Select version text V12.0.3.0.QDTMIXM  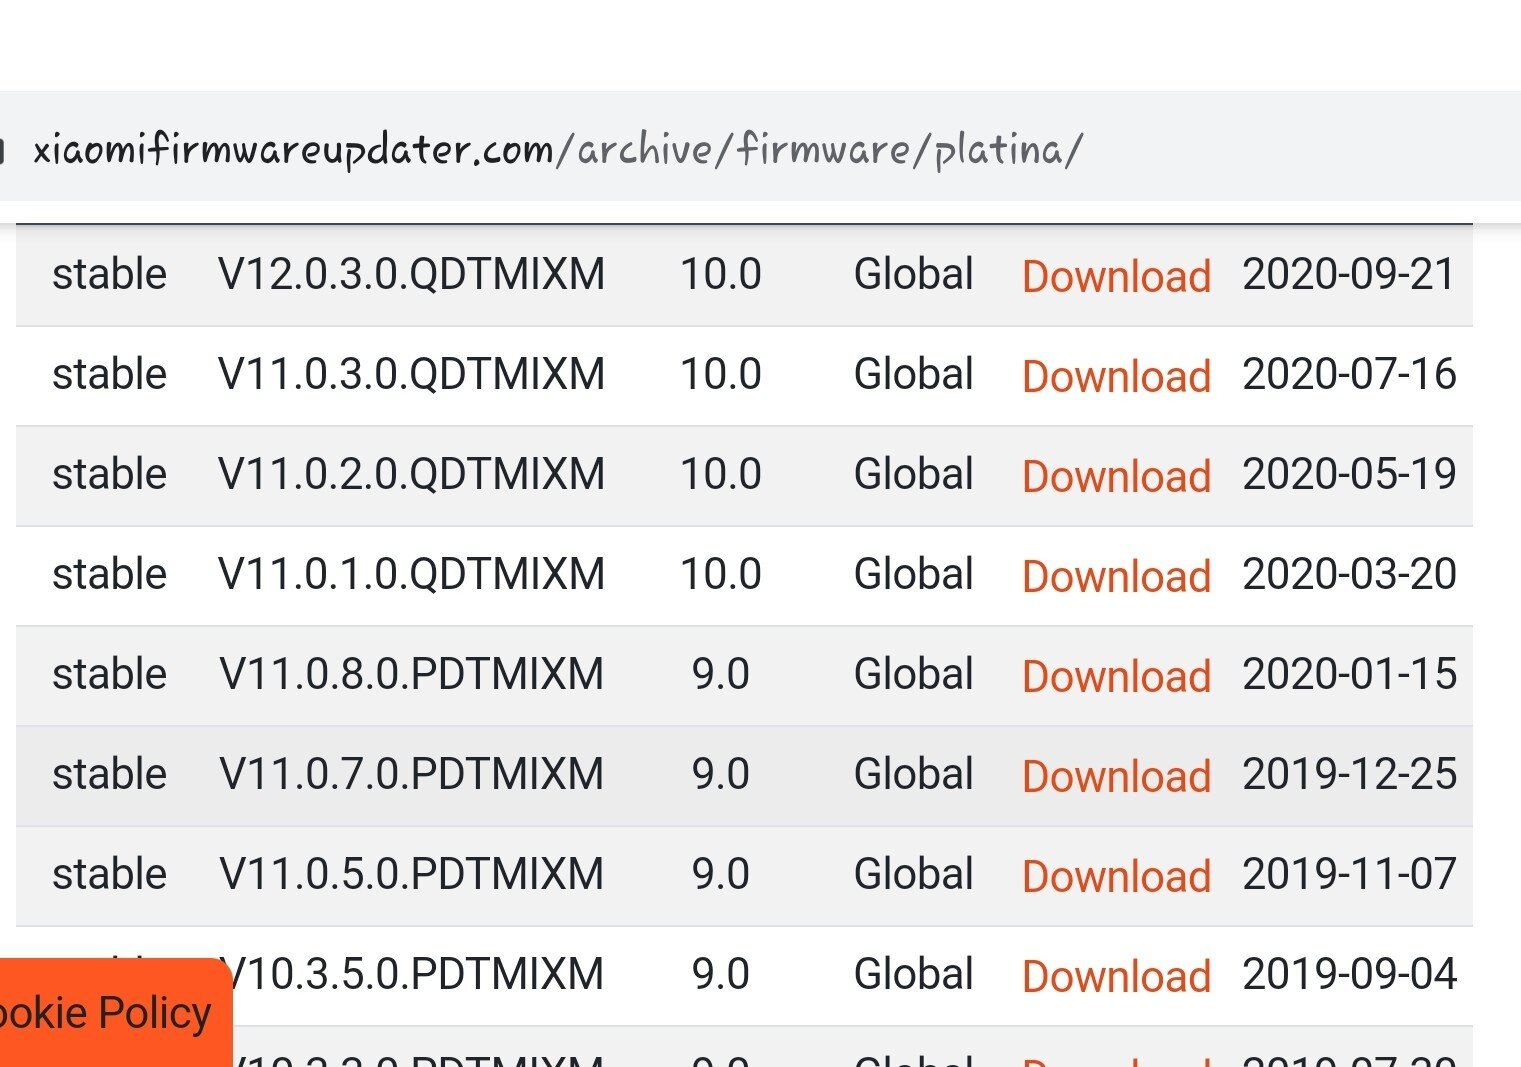(411, 274)
